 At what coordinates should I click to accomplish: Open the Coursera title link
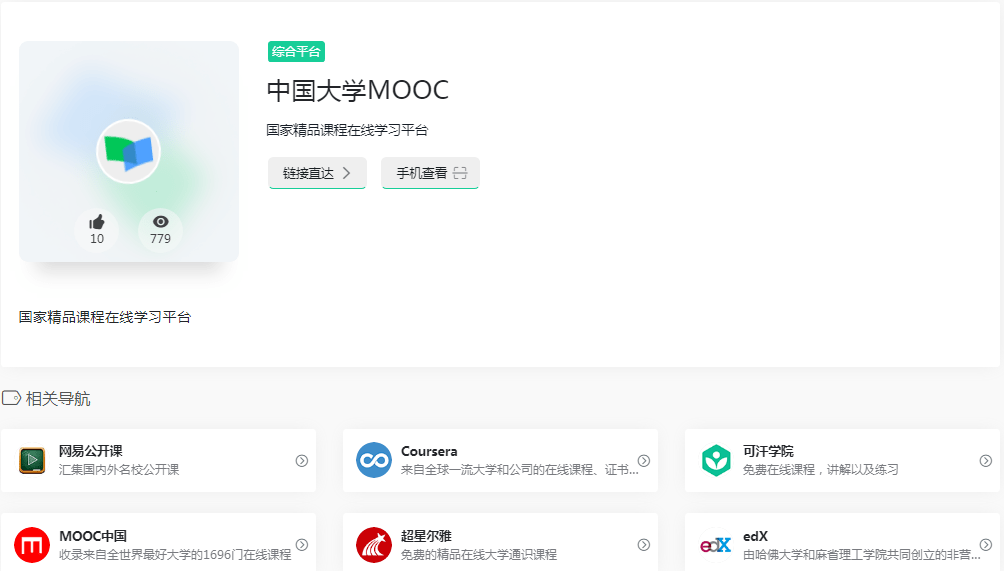pos(429,451)
